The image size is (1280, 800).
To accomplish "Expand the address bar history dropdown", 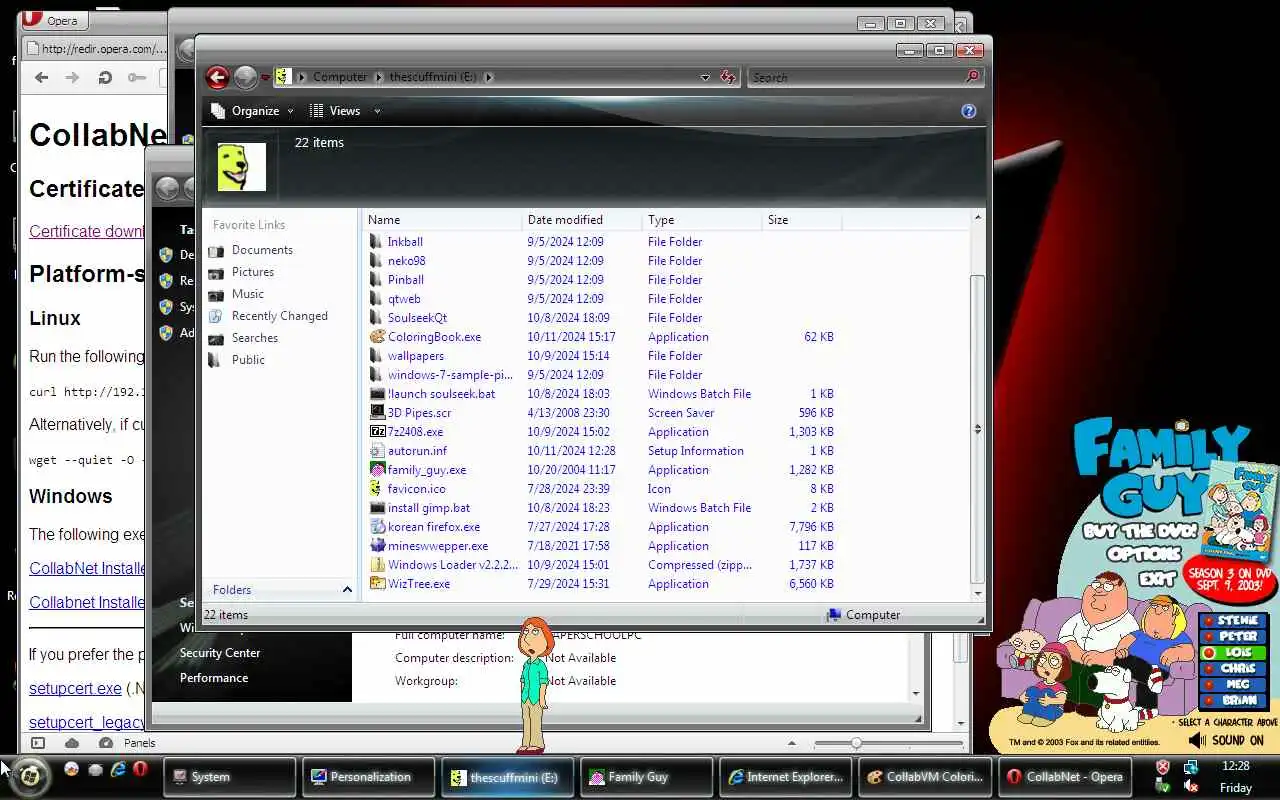I will 705,77.
